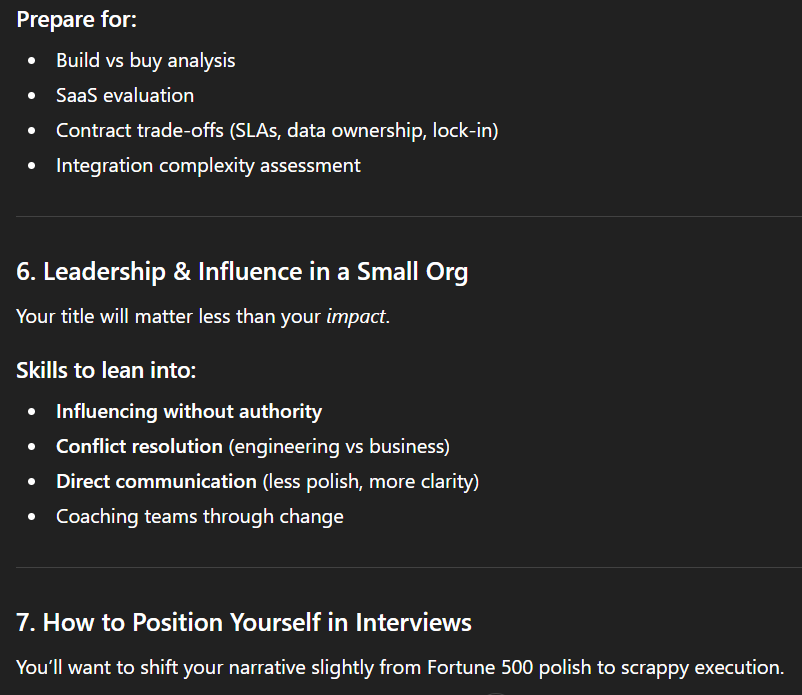Click the "Prepare for:" heading
802x695 pixels.
pyautogui.click(x=76, y=19)
